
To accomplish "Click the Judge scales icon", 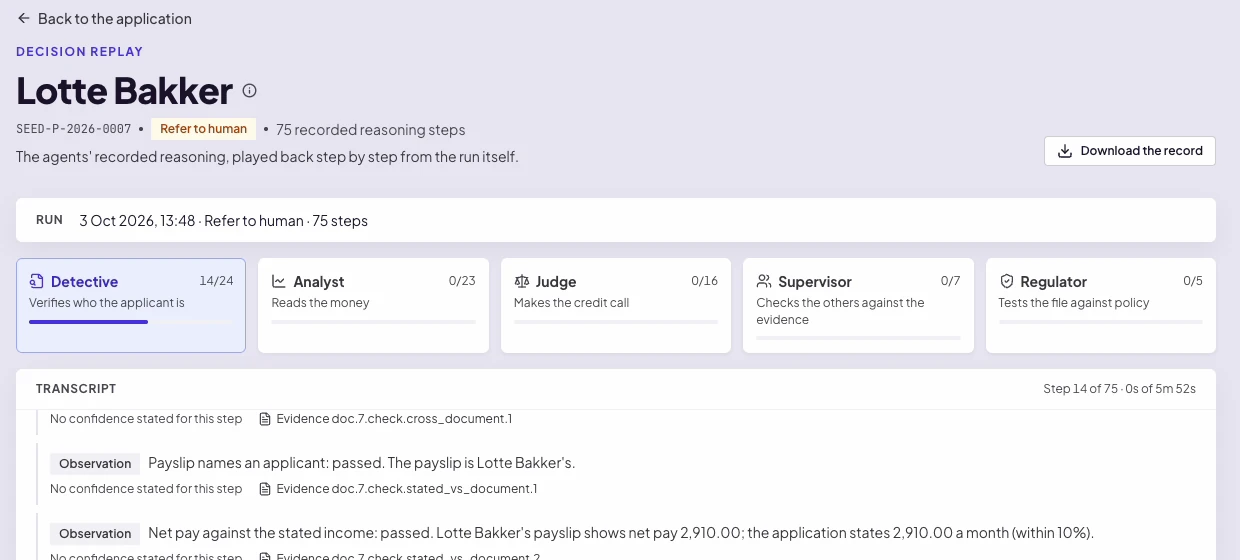I will [x=522, y=282].
